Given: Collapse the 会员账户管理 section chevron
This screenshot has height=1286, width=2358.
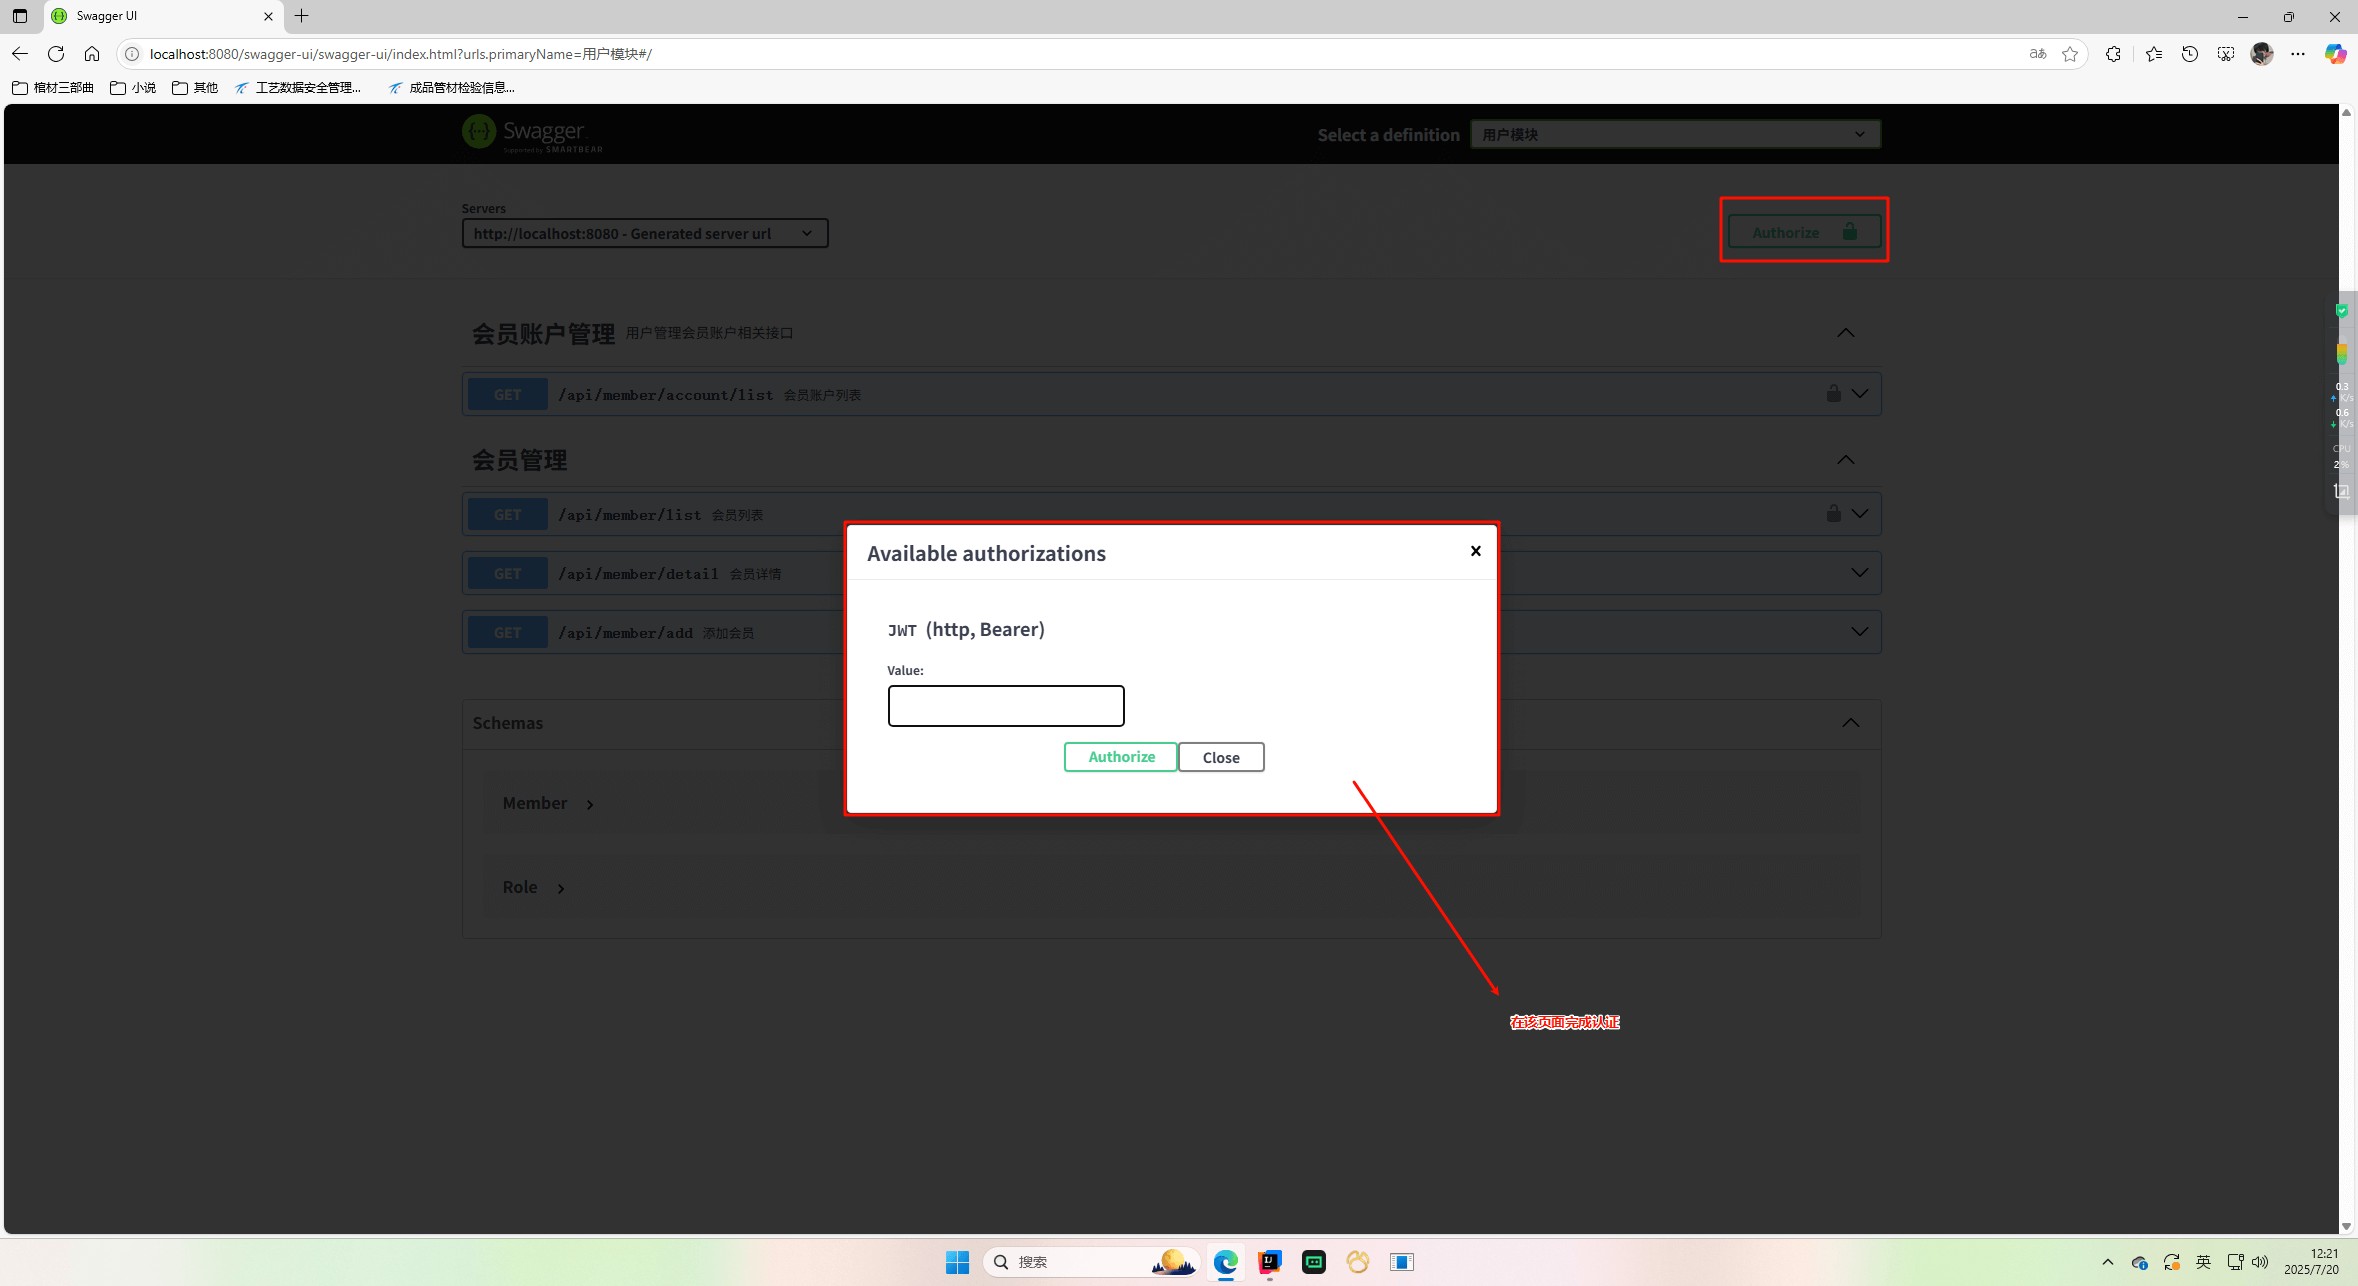Looking at the screenshot, I should 1845,333.
